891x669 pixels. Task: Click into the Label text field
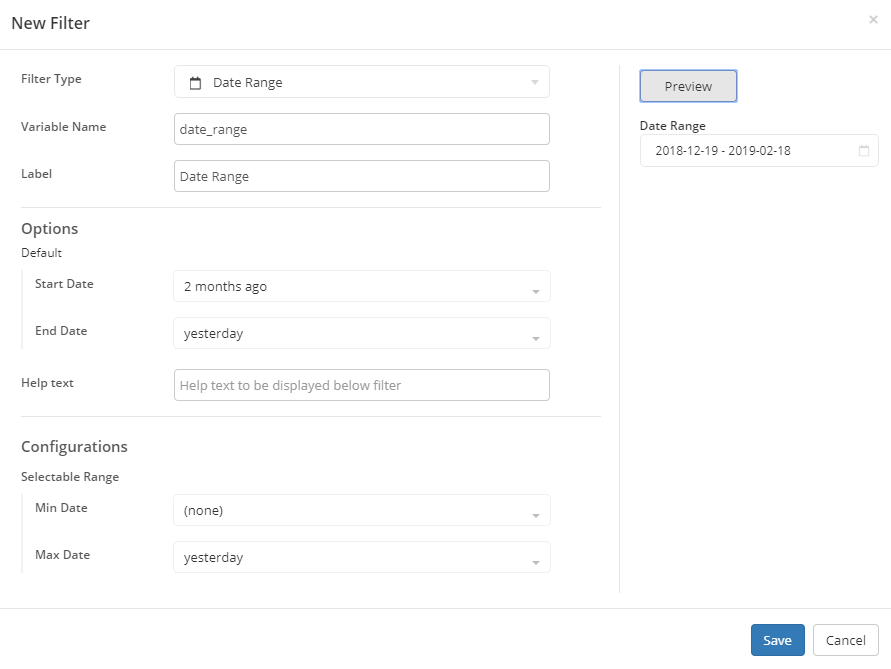pos(361,176)
